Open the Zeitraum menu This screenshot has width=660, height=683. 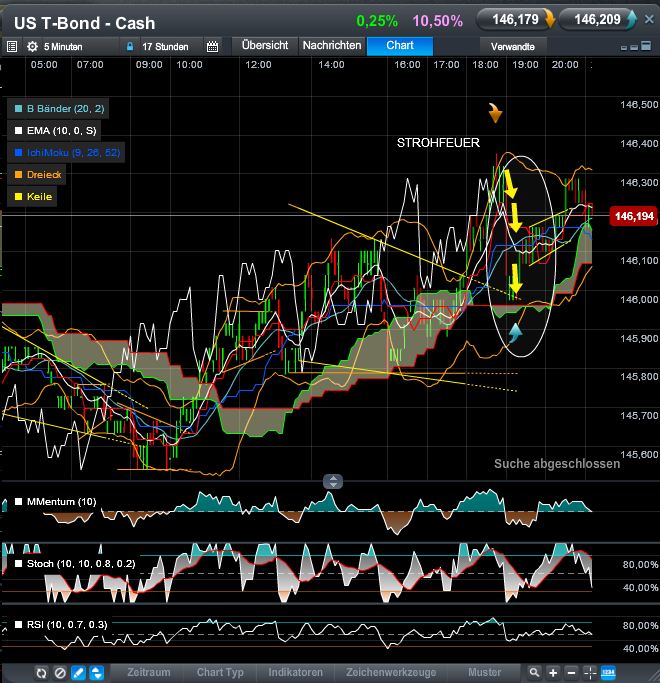tap(149, 673)
